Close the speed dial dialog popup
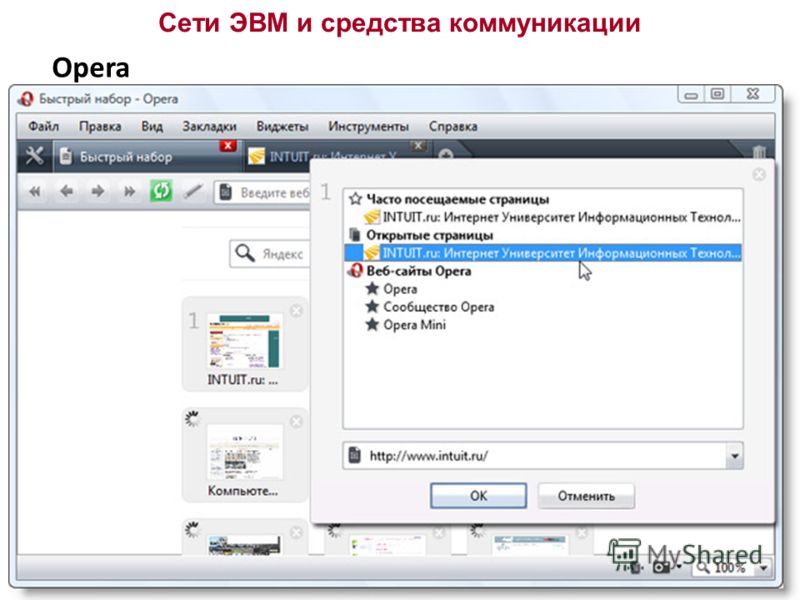The width and height of the screenshot is (800, 600). (759, 174)
